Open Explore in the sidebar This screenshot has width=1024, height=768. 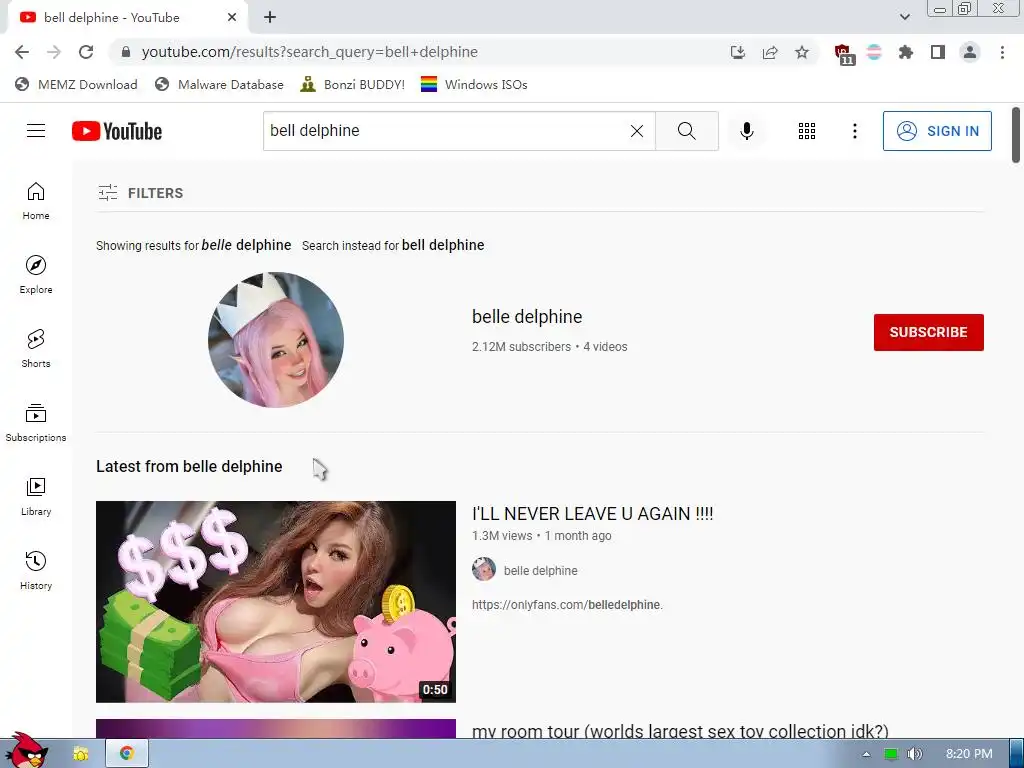pyautogui.click(x=36, y=275)
